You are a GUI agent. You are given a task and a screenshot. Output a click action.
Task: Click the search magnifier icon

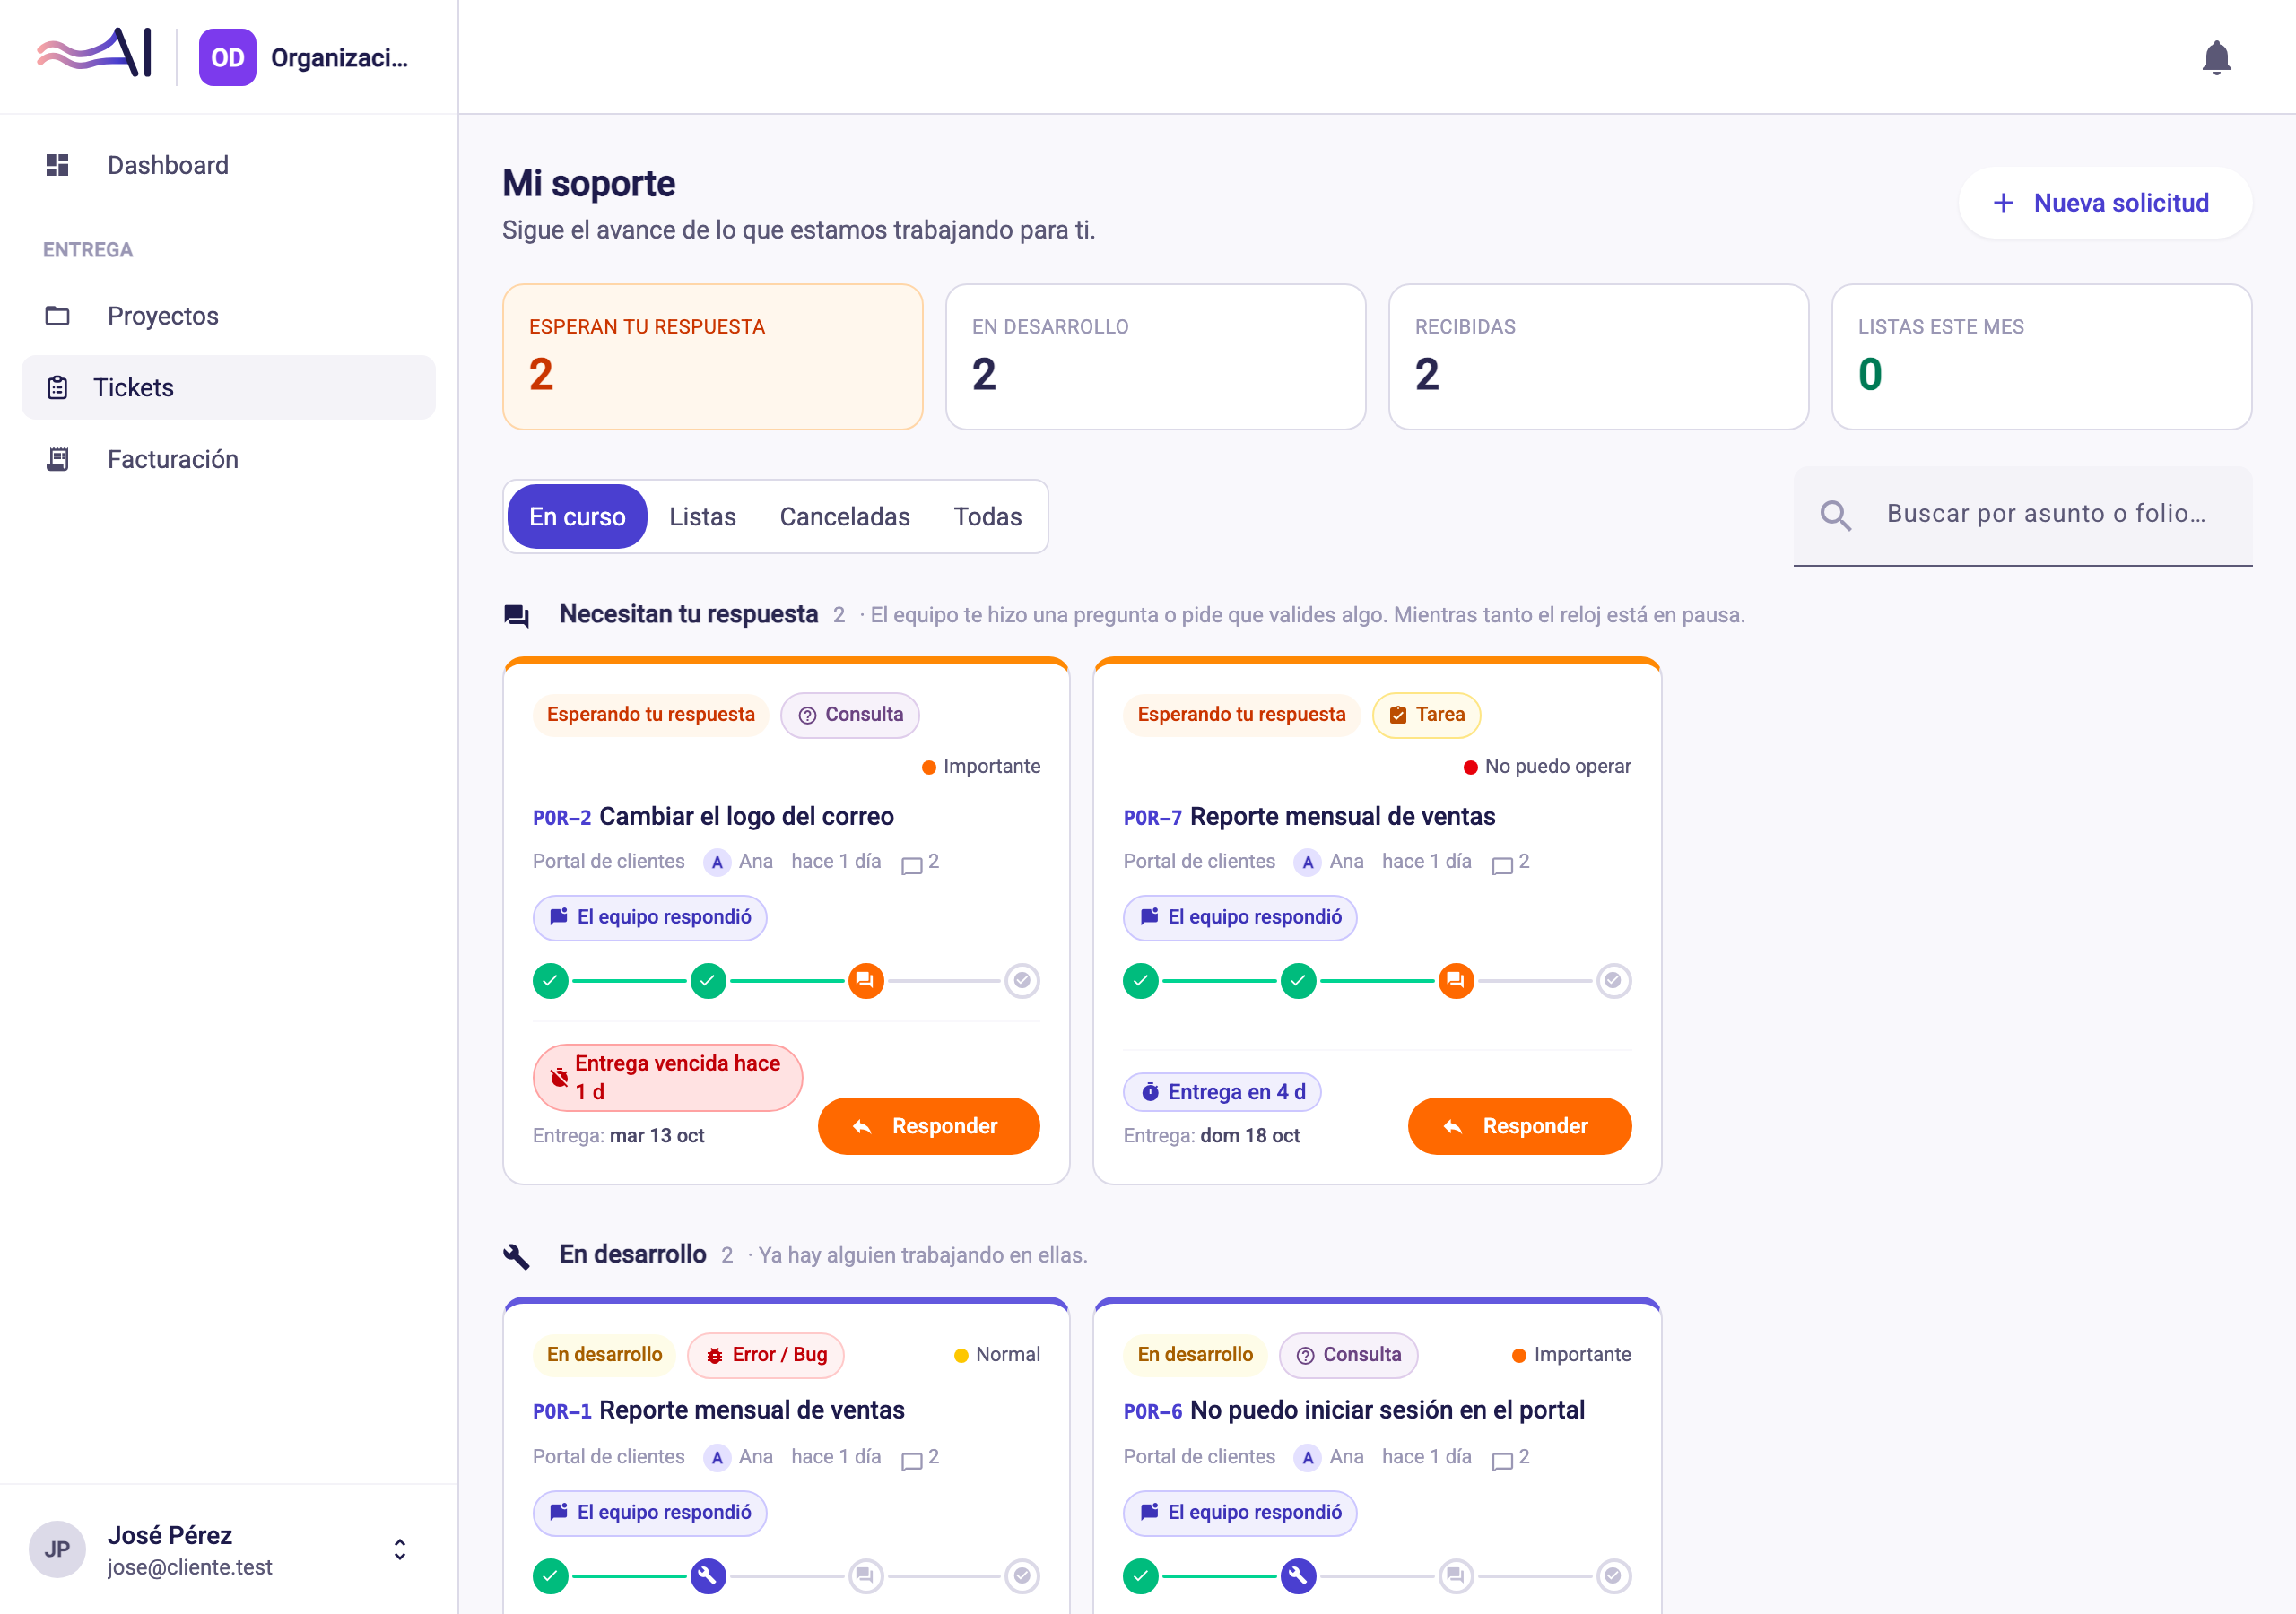coord(1835,515)
